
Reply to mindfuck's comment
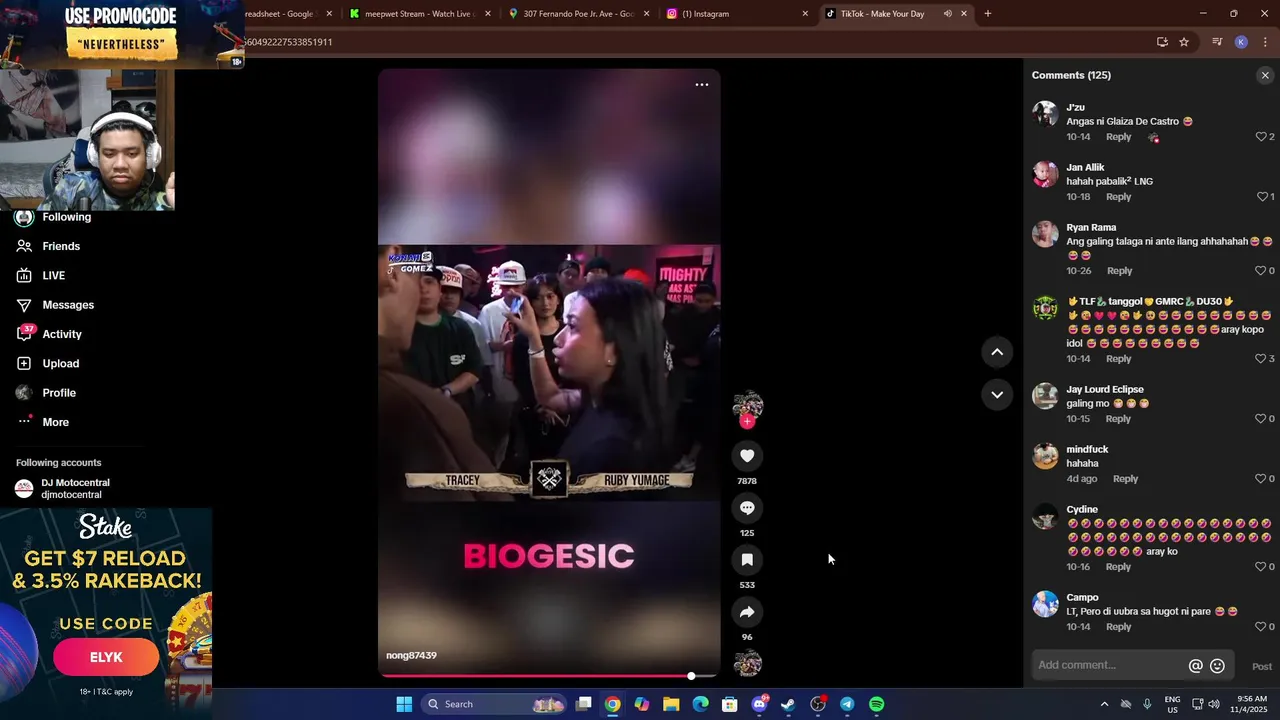pos(1126,479)
